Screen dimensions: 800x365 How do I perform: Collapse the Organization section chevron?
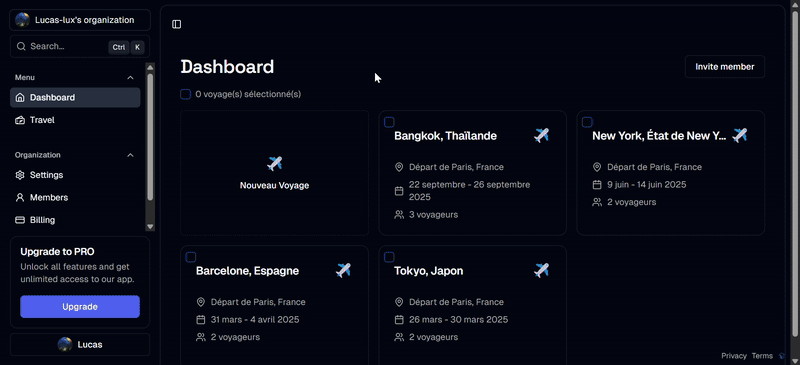[130, 155]
